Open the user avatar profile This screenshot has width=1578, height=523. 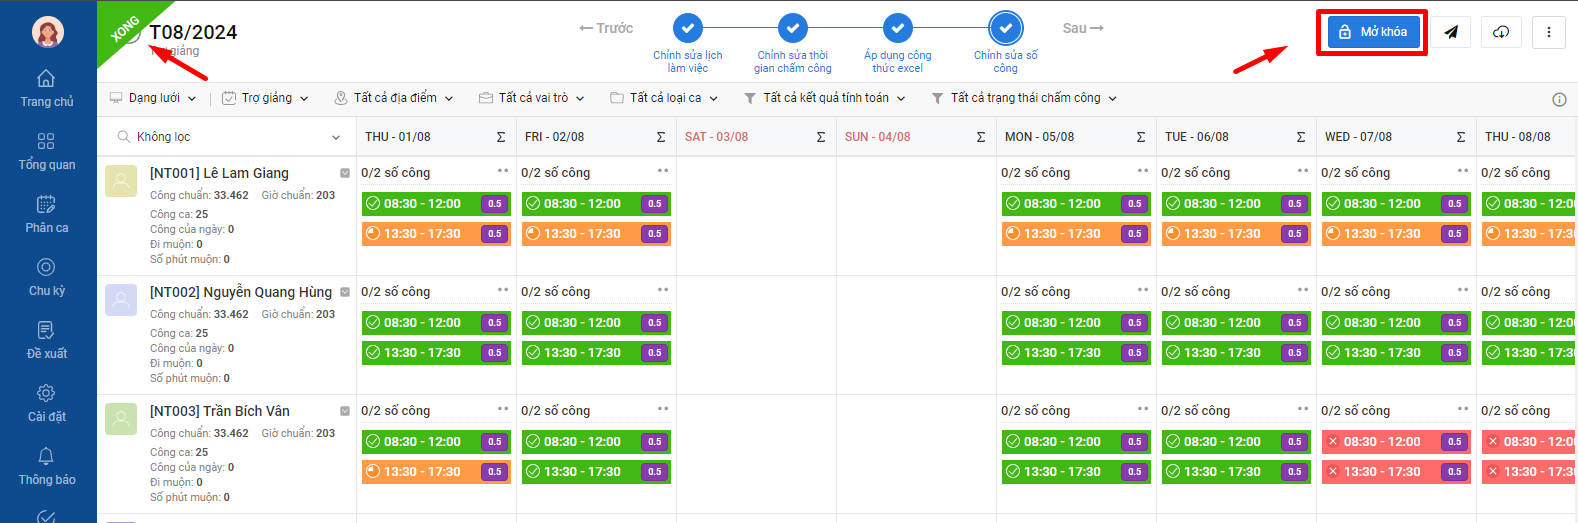click(x=47, y=32)
